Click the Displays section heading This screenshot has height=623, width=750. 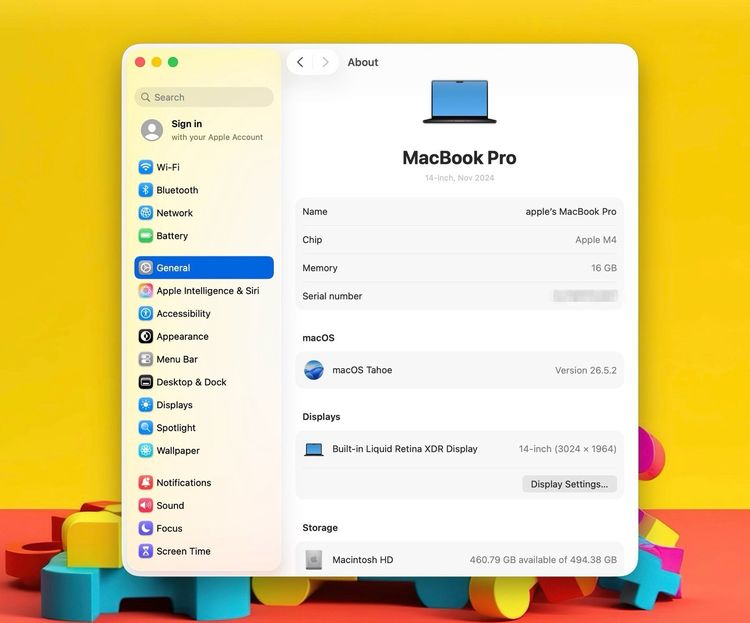(x=321, y=417)
